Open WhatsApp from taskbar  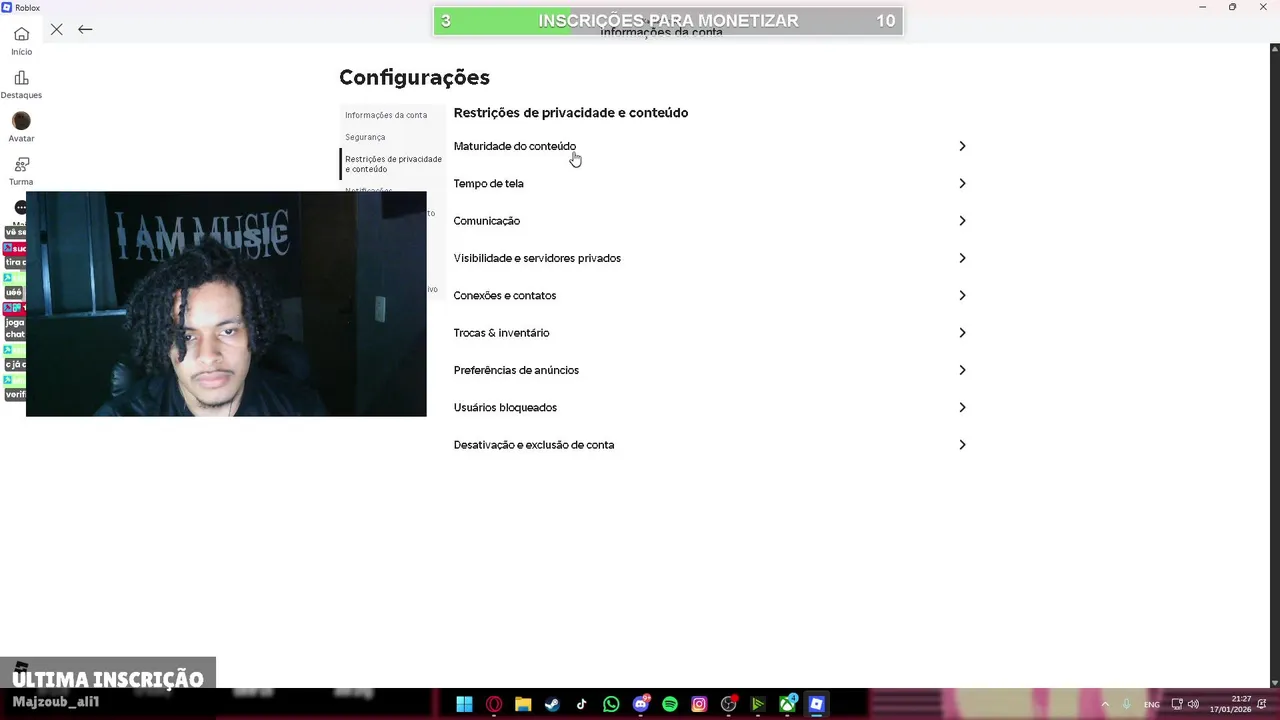point(611,704)
